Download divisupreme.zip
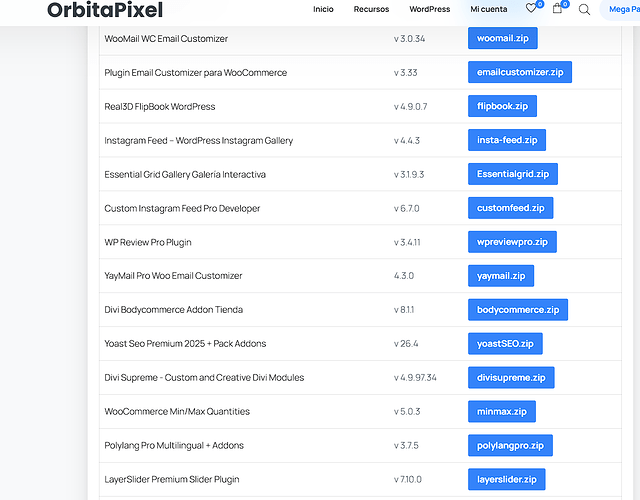Screen dimensions: 640x500 [x=511, y=378]
